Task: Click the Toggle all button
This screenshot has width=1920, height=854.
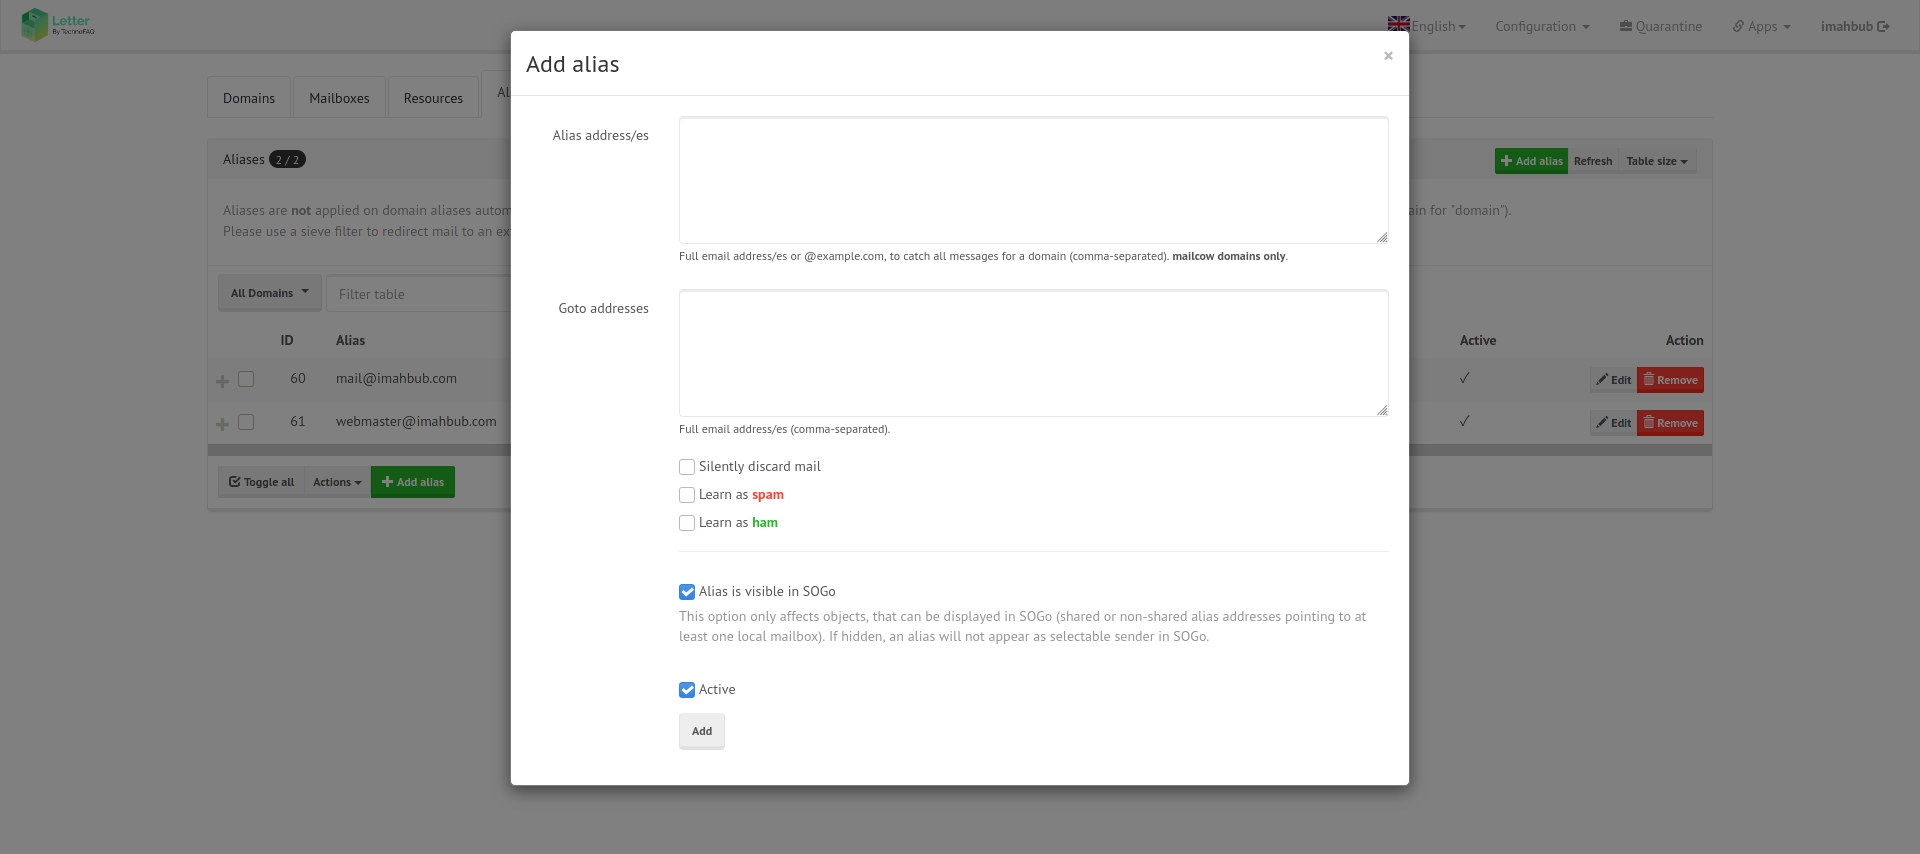Action: click(x=261, y=482)
